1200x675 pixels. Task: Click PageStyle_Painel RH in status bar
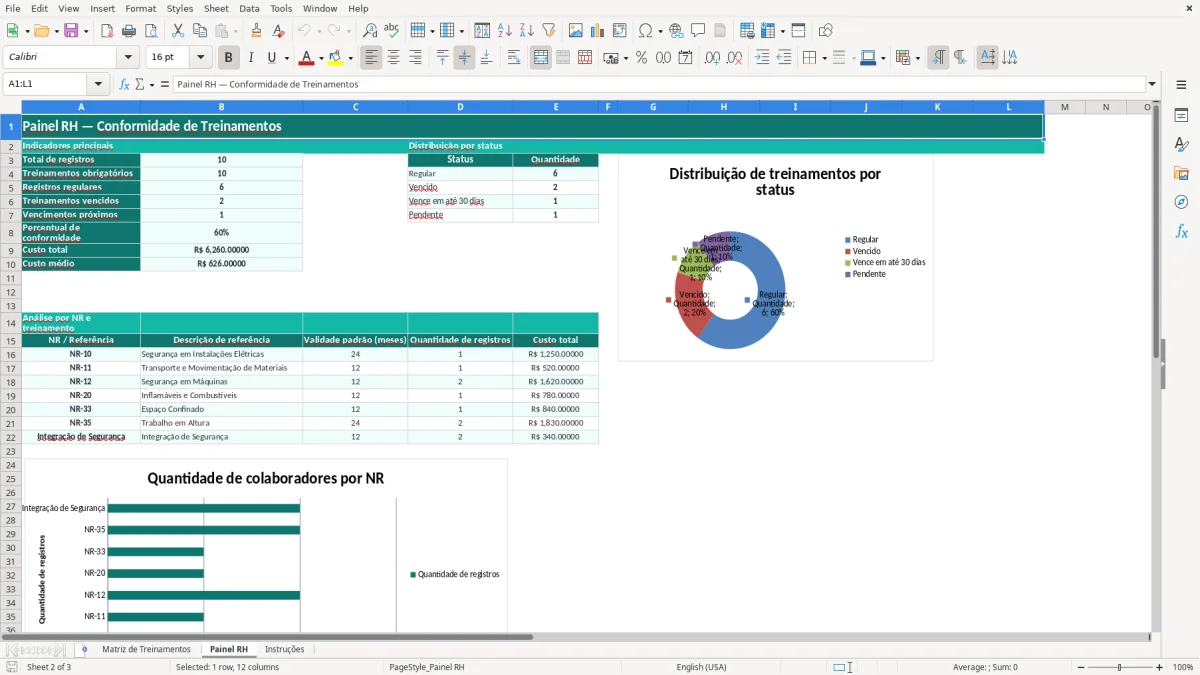point(427,667)
